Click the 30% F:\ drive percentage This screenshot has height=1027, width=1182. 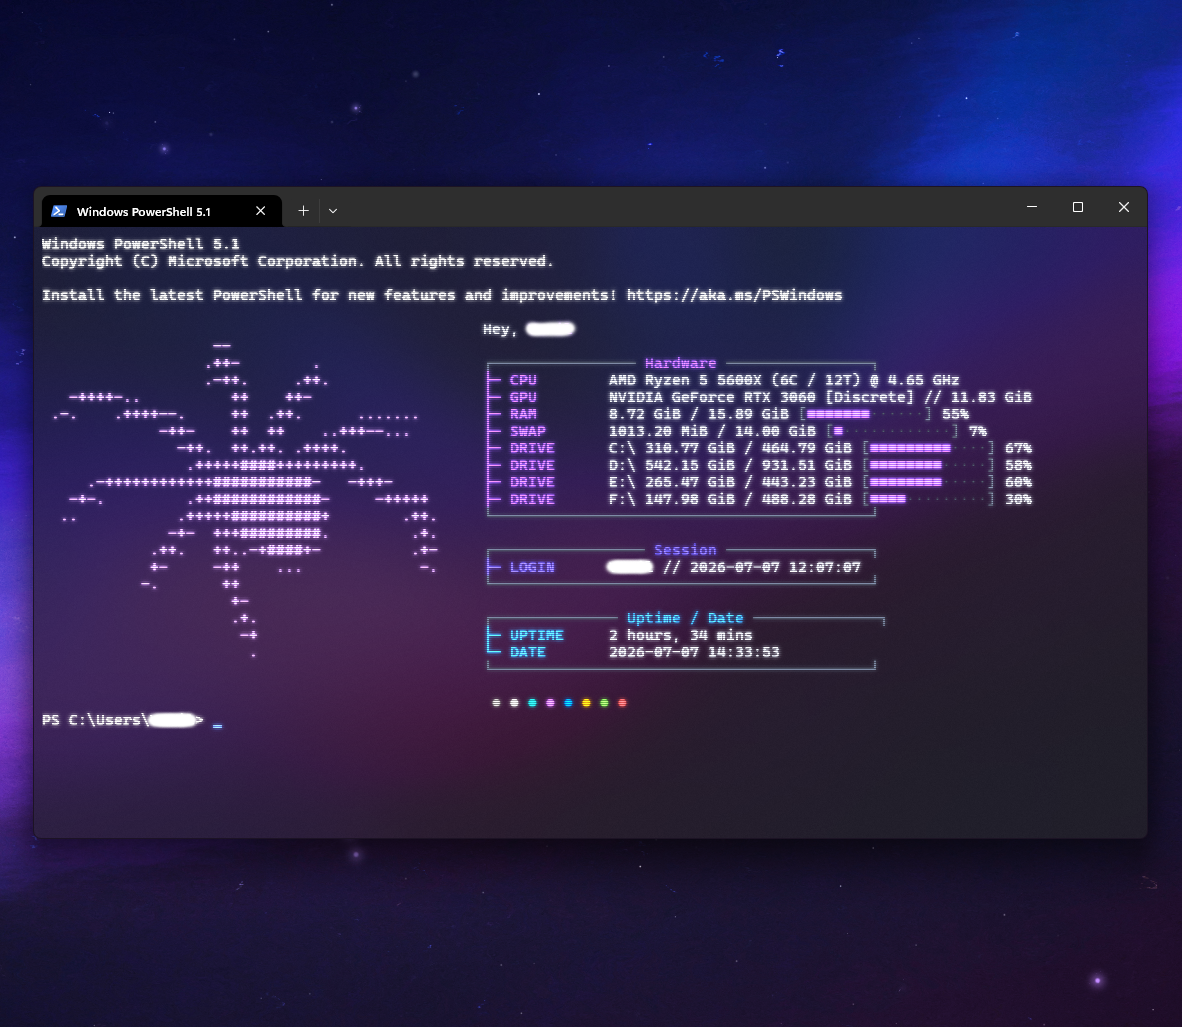[x=1018, y=499]
